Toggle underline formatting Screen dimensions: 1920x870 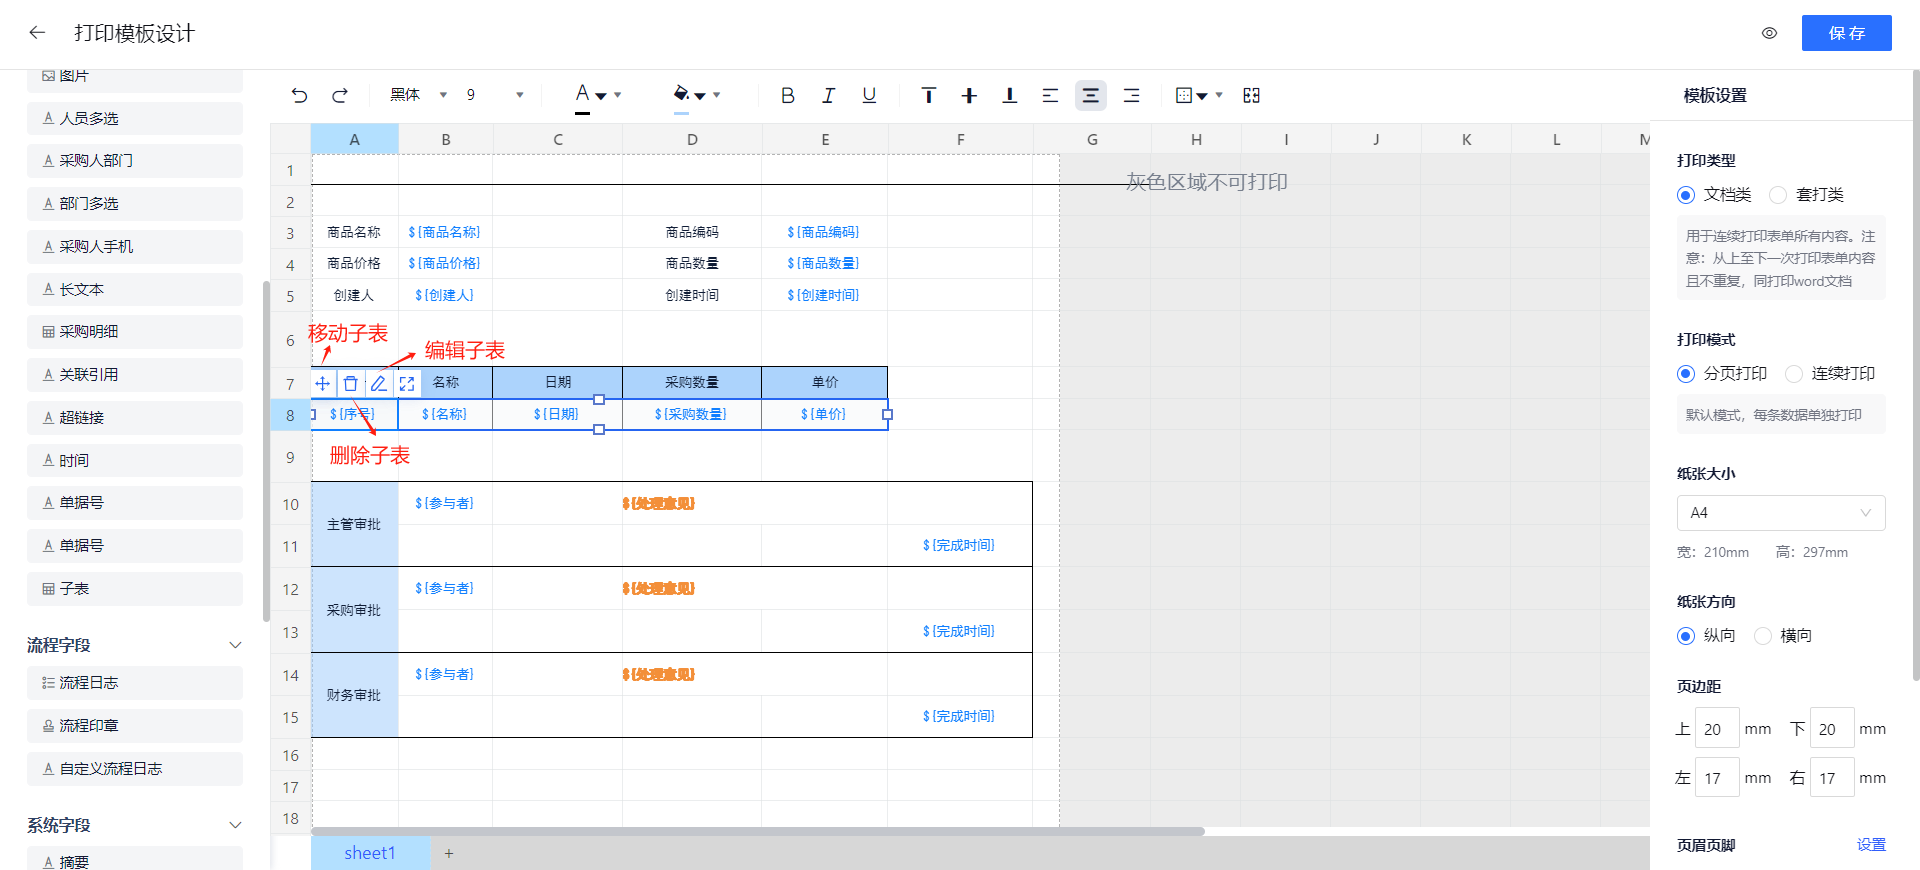tap(869, 95)
